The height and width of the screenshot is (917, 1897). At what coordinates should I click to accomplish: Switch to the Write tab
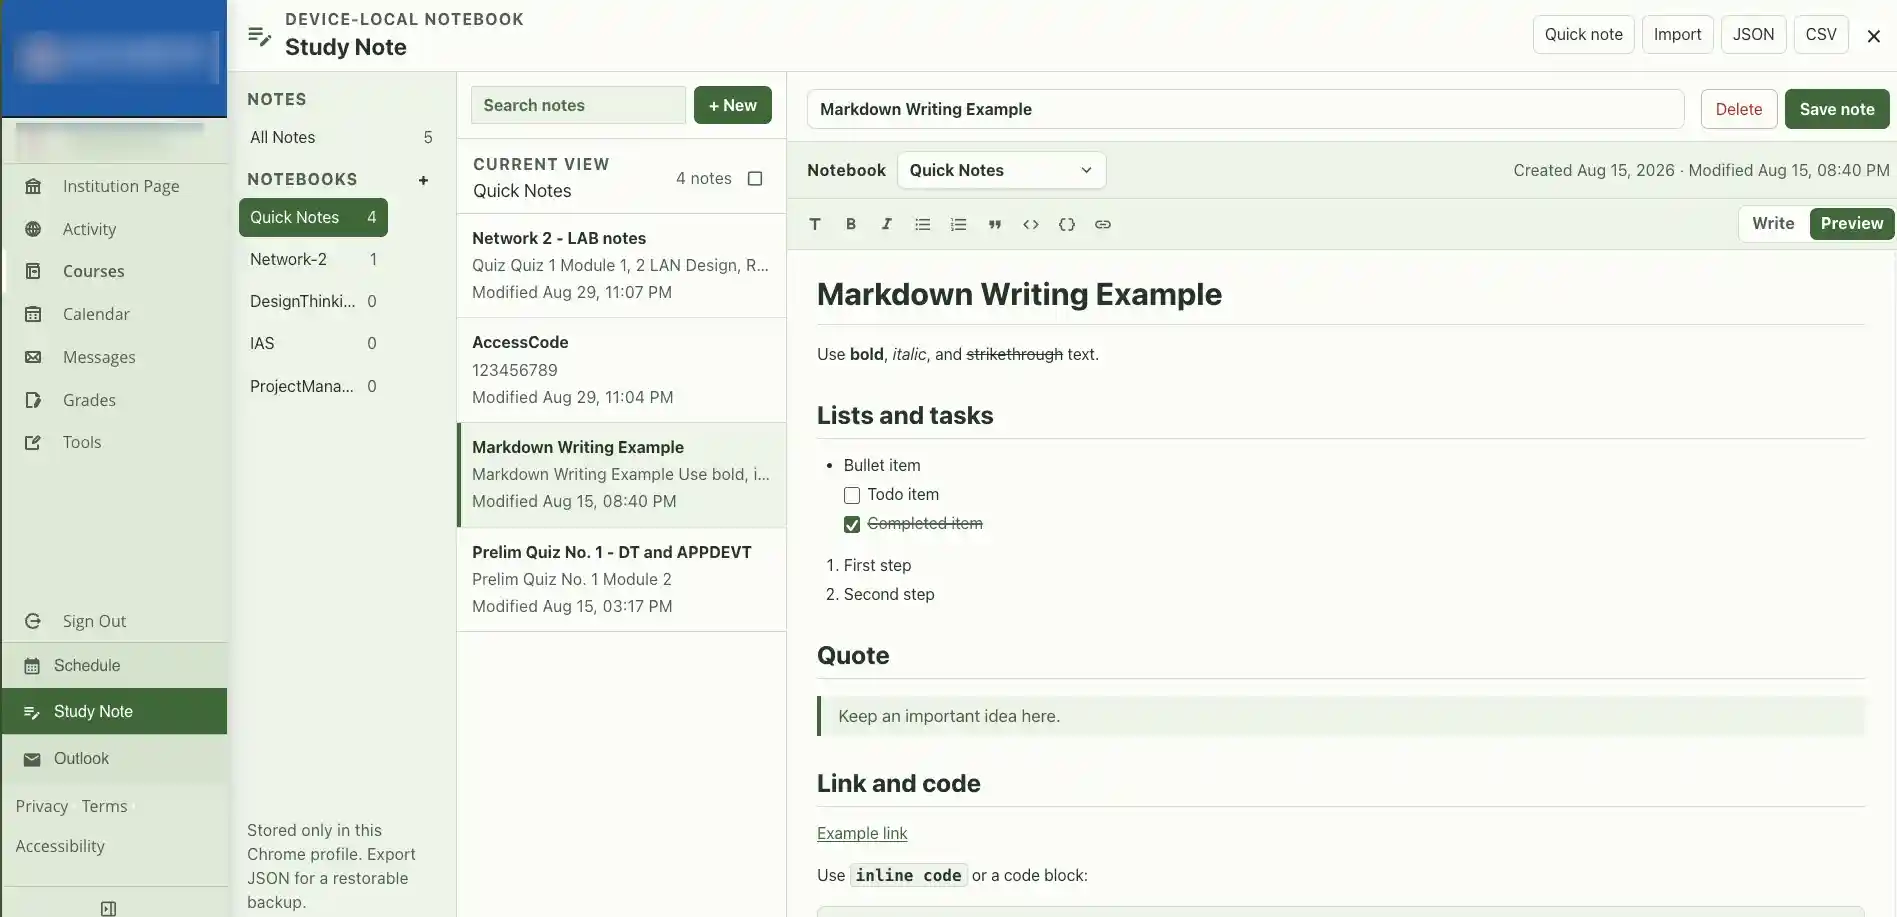(1773, 223)
